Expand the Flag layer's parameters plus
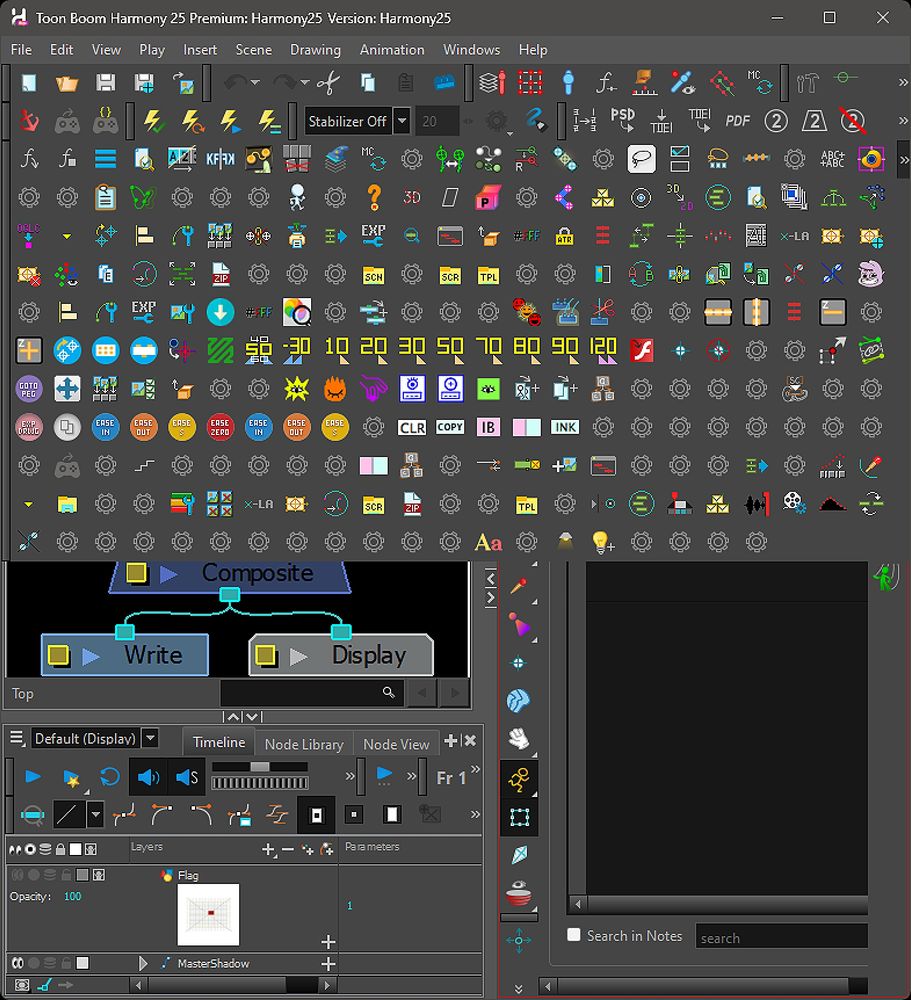 pos(328,941)
